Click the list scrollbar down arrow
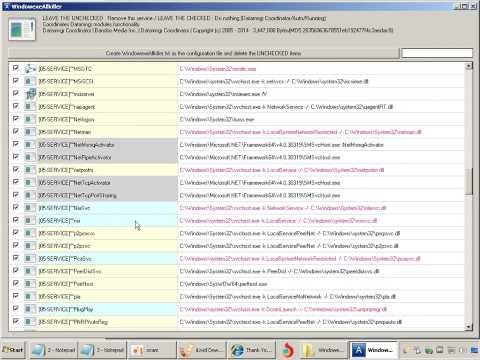The height and width of the screenshot is (360, 480). tap(469, 327)
